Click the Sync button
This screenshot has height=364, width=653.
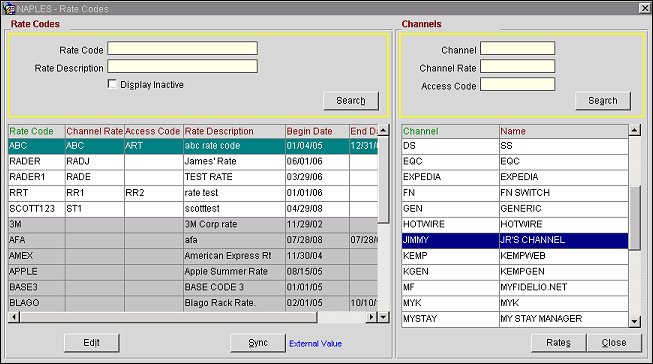258,343
